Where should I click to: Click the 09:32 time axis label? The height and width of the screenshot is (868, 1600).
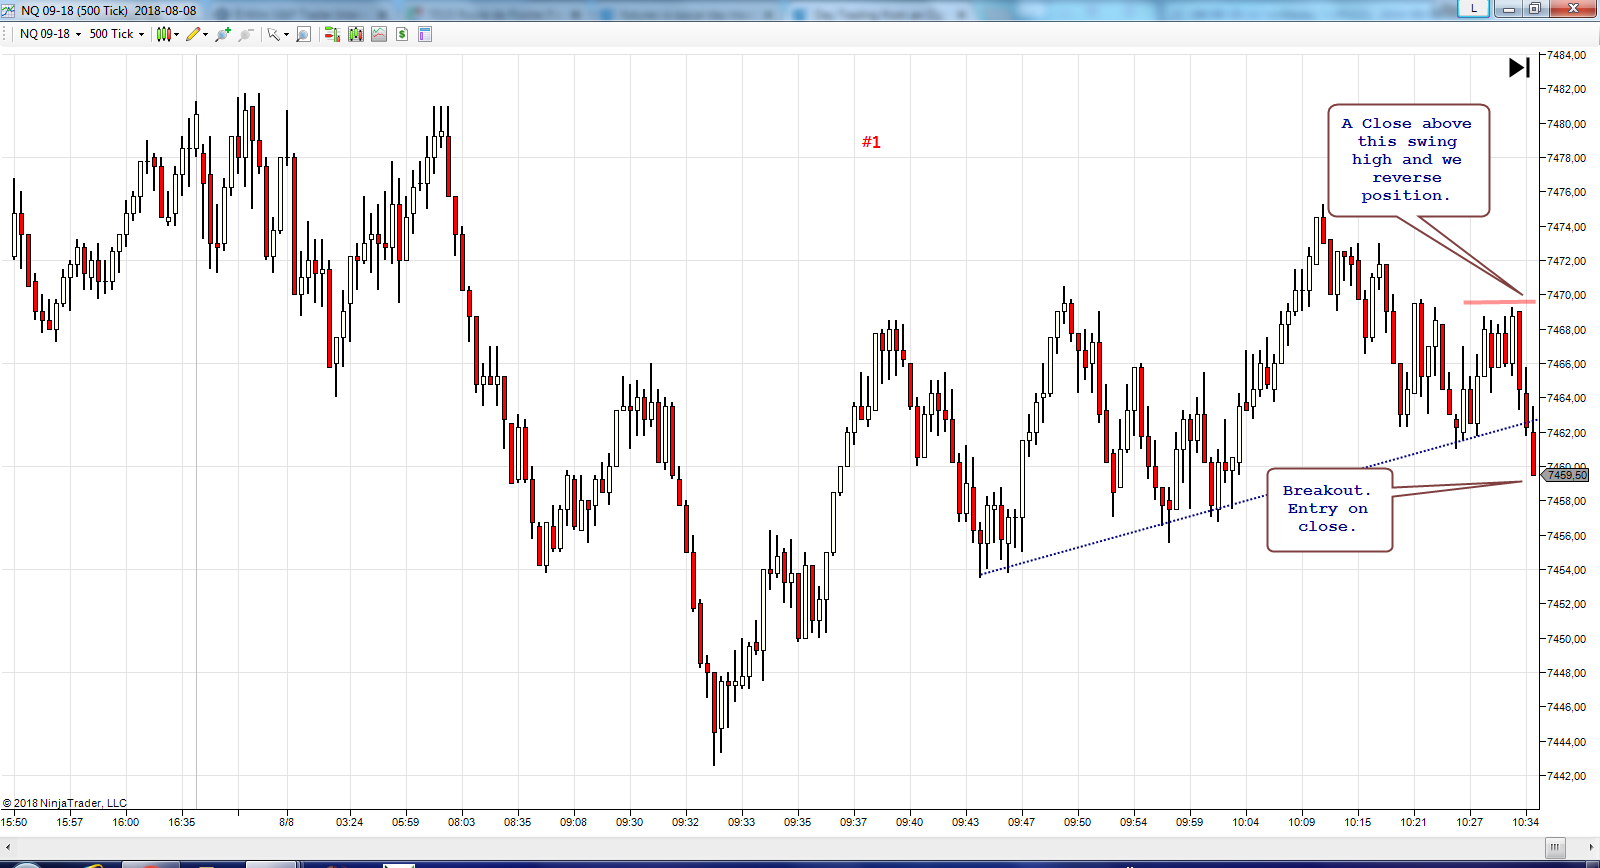pos(685,822)
